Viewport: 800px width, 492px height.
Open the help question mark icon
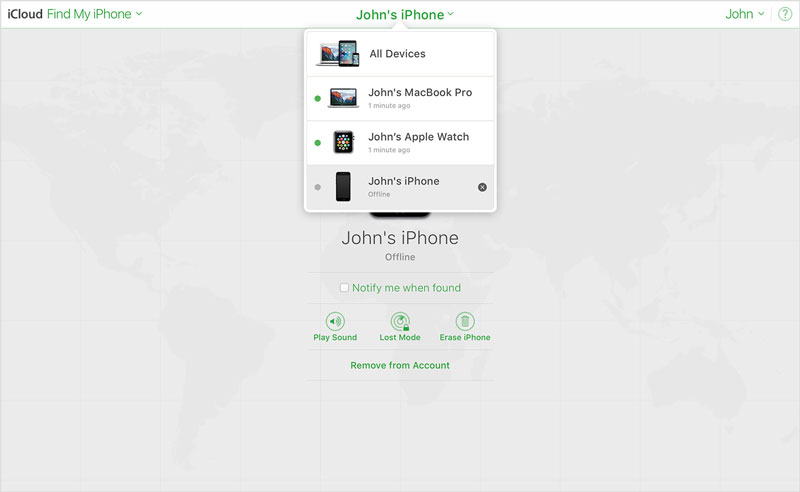(x=784, y=14)
